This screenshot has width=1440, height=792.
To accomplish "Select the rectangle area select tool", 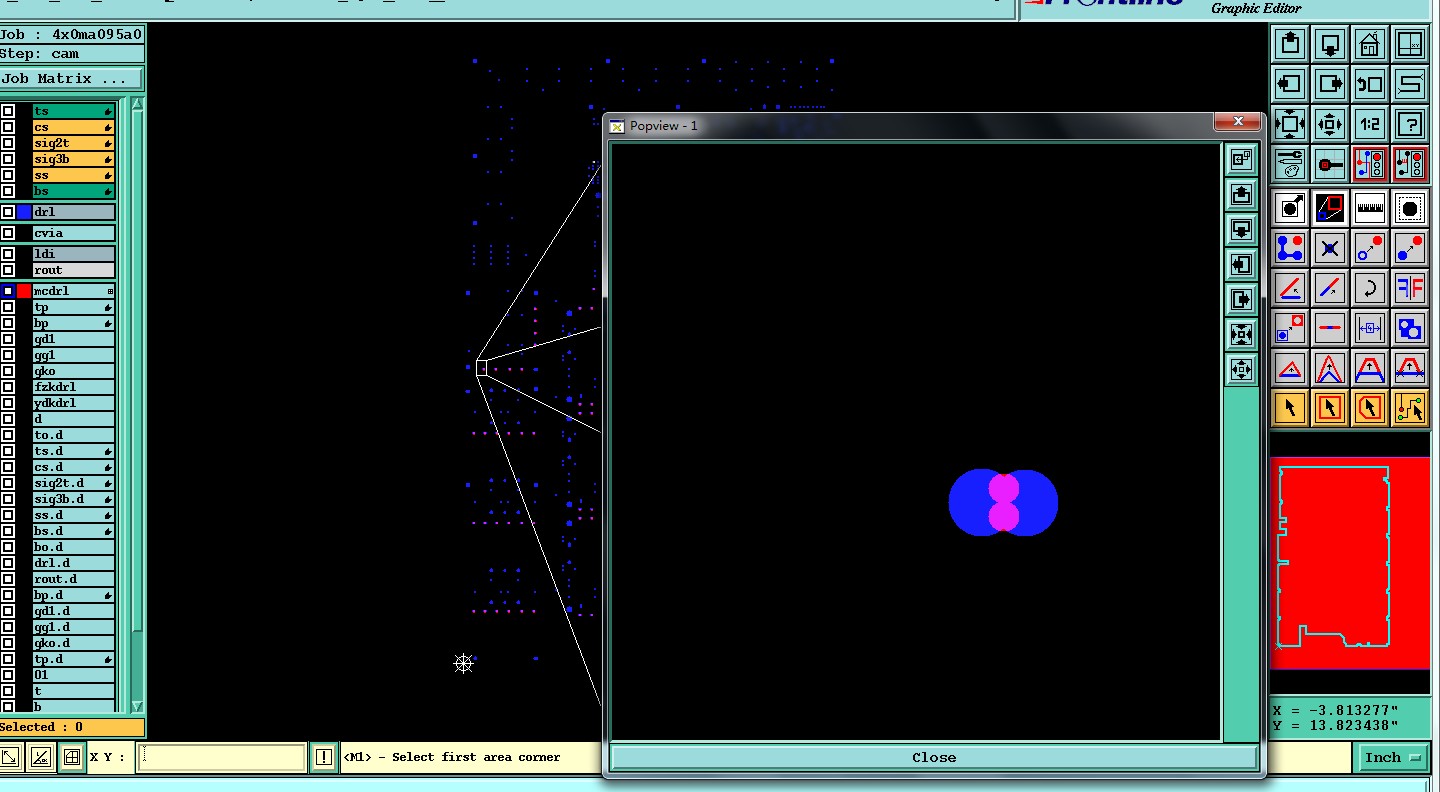I will click(x=1330, y=408).
